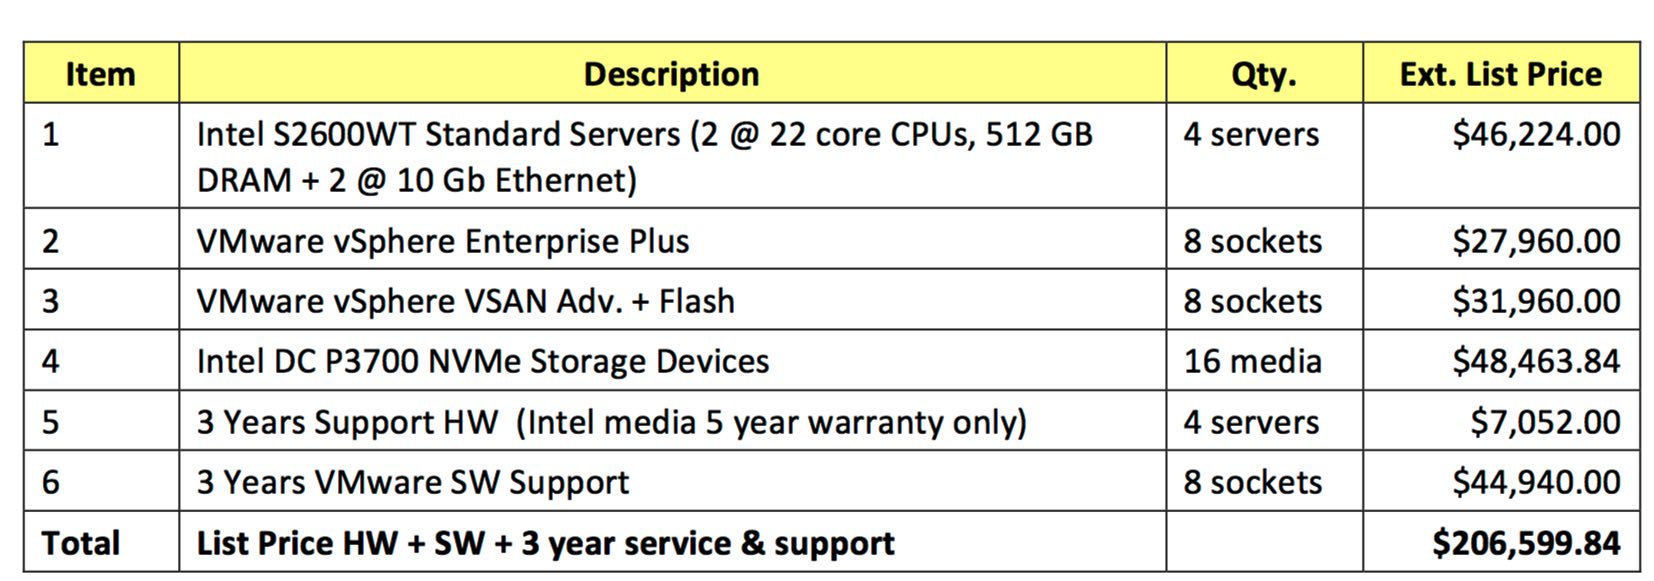Click the 16 media quantity cell

click(x=1264, y=360)
